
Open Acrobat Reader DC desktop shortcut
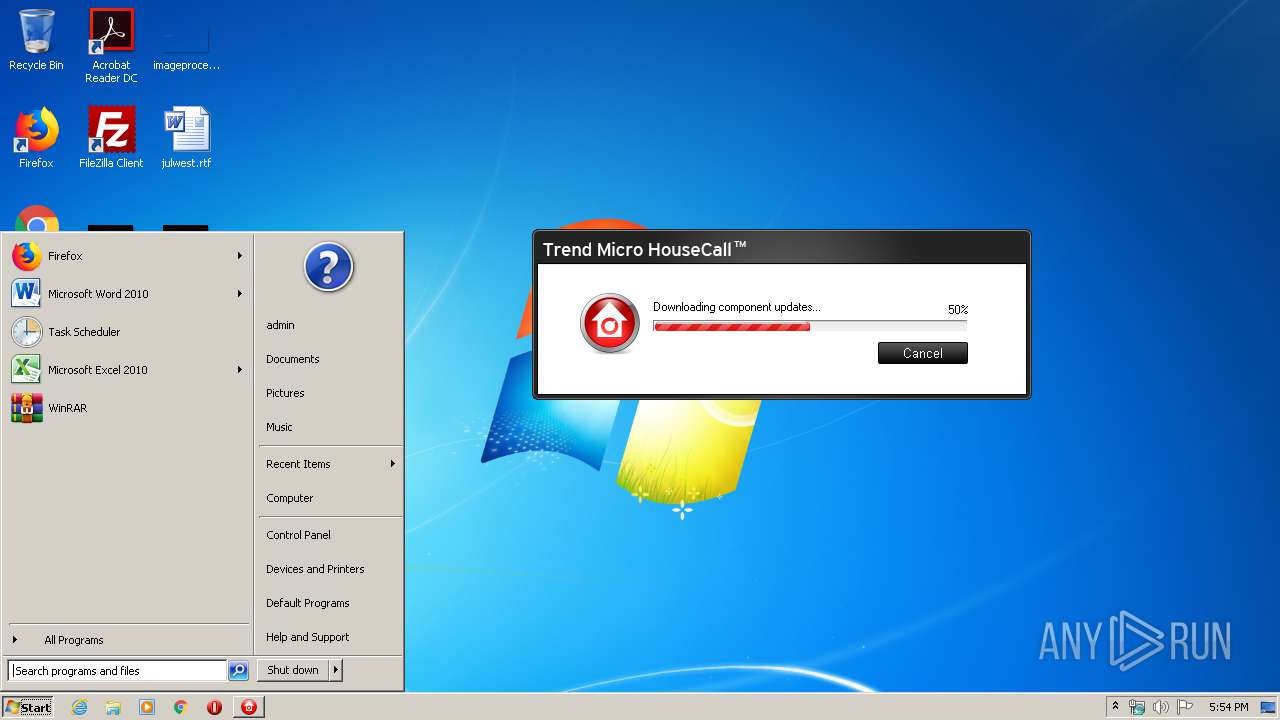coord(111,46)
